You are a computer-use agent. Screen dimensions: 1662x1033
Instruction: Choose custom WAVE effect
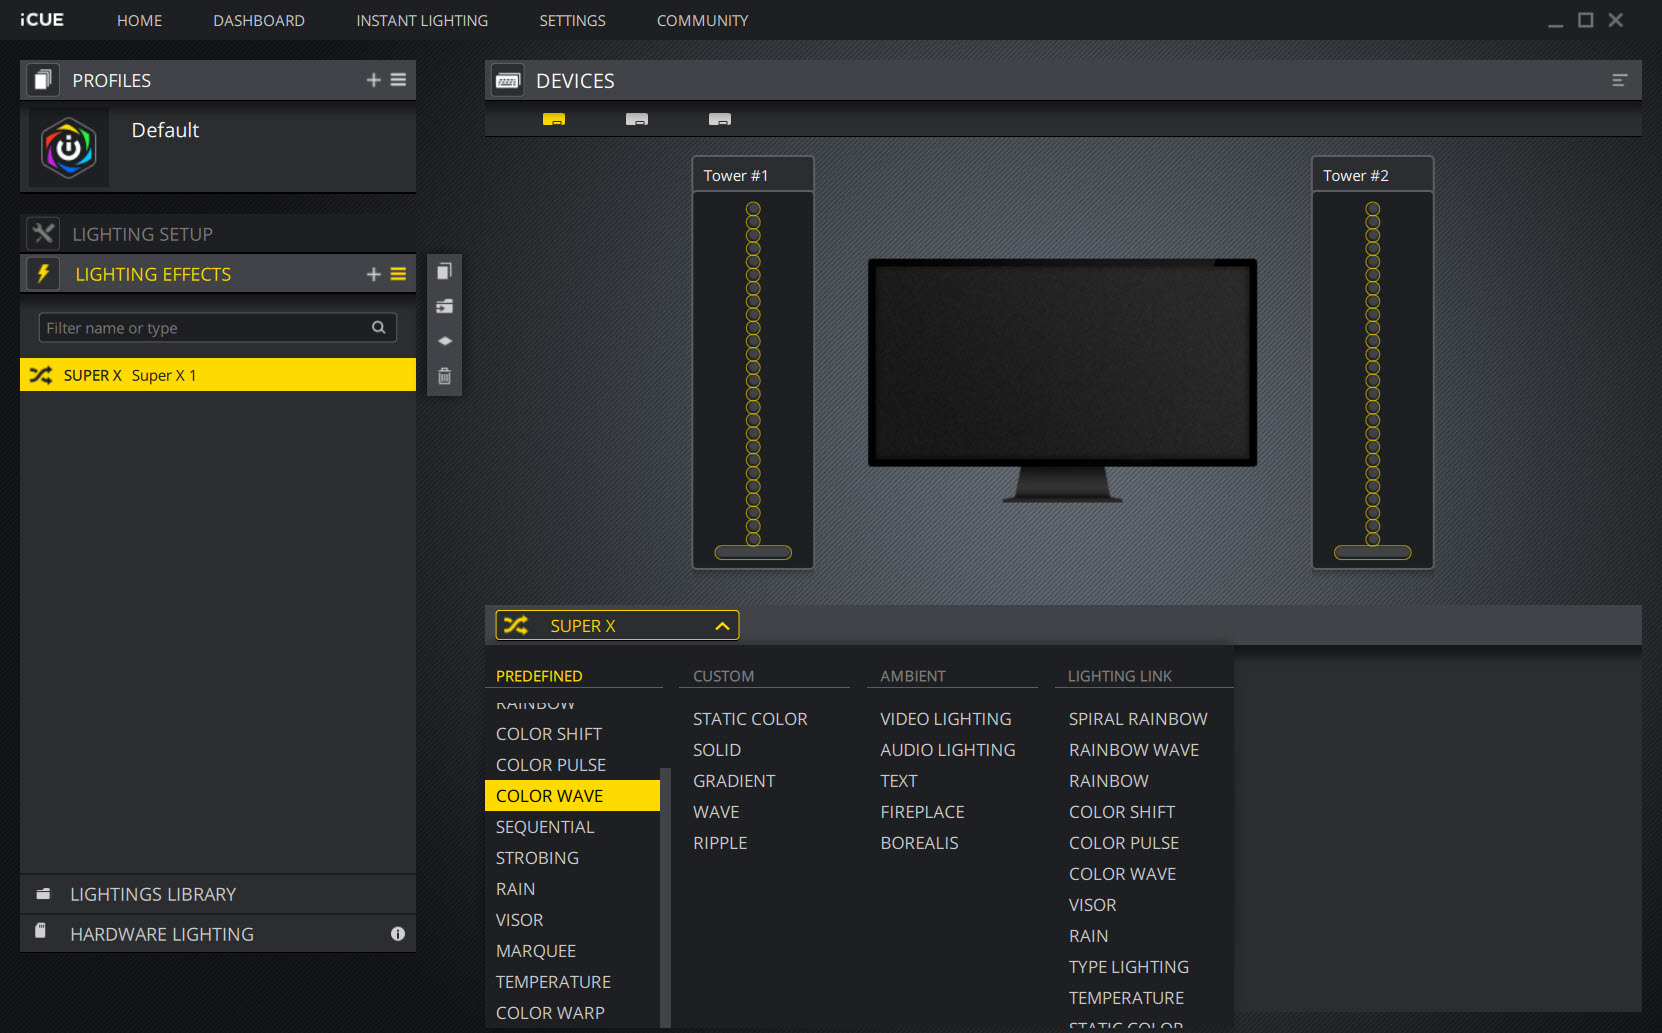tap(716, 812)
